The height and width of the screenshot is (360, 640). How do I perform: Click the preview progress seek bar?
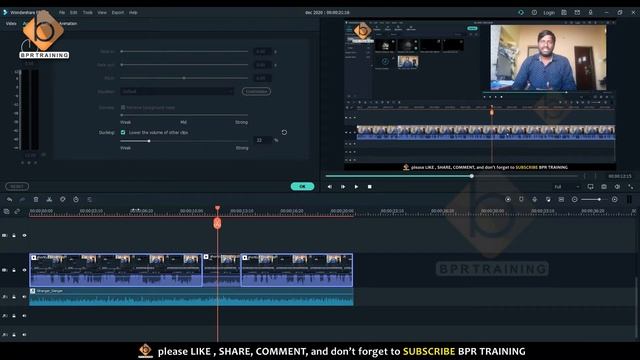(451, 176)
